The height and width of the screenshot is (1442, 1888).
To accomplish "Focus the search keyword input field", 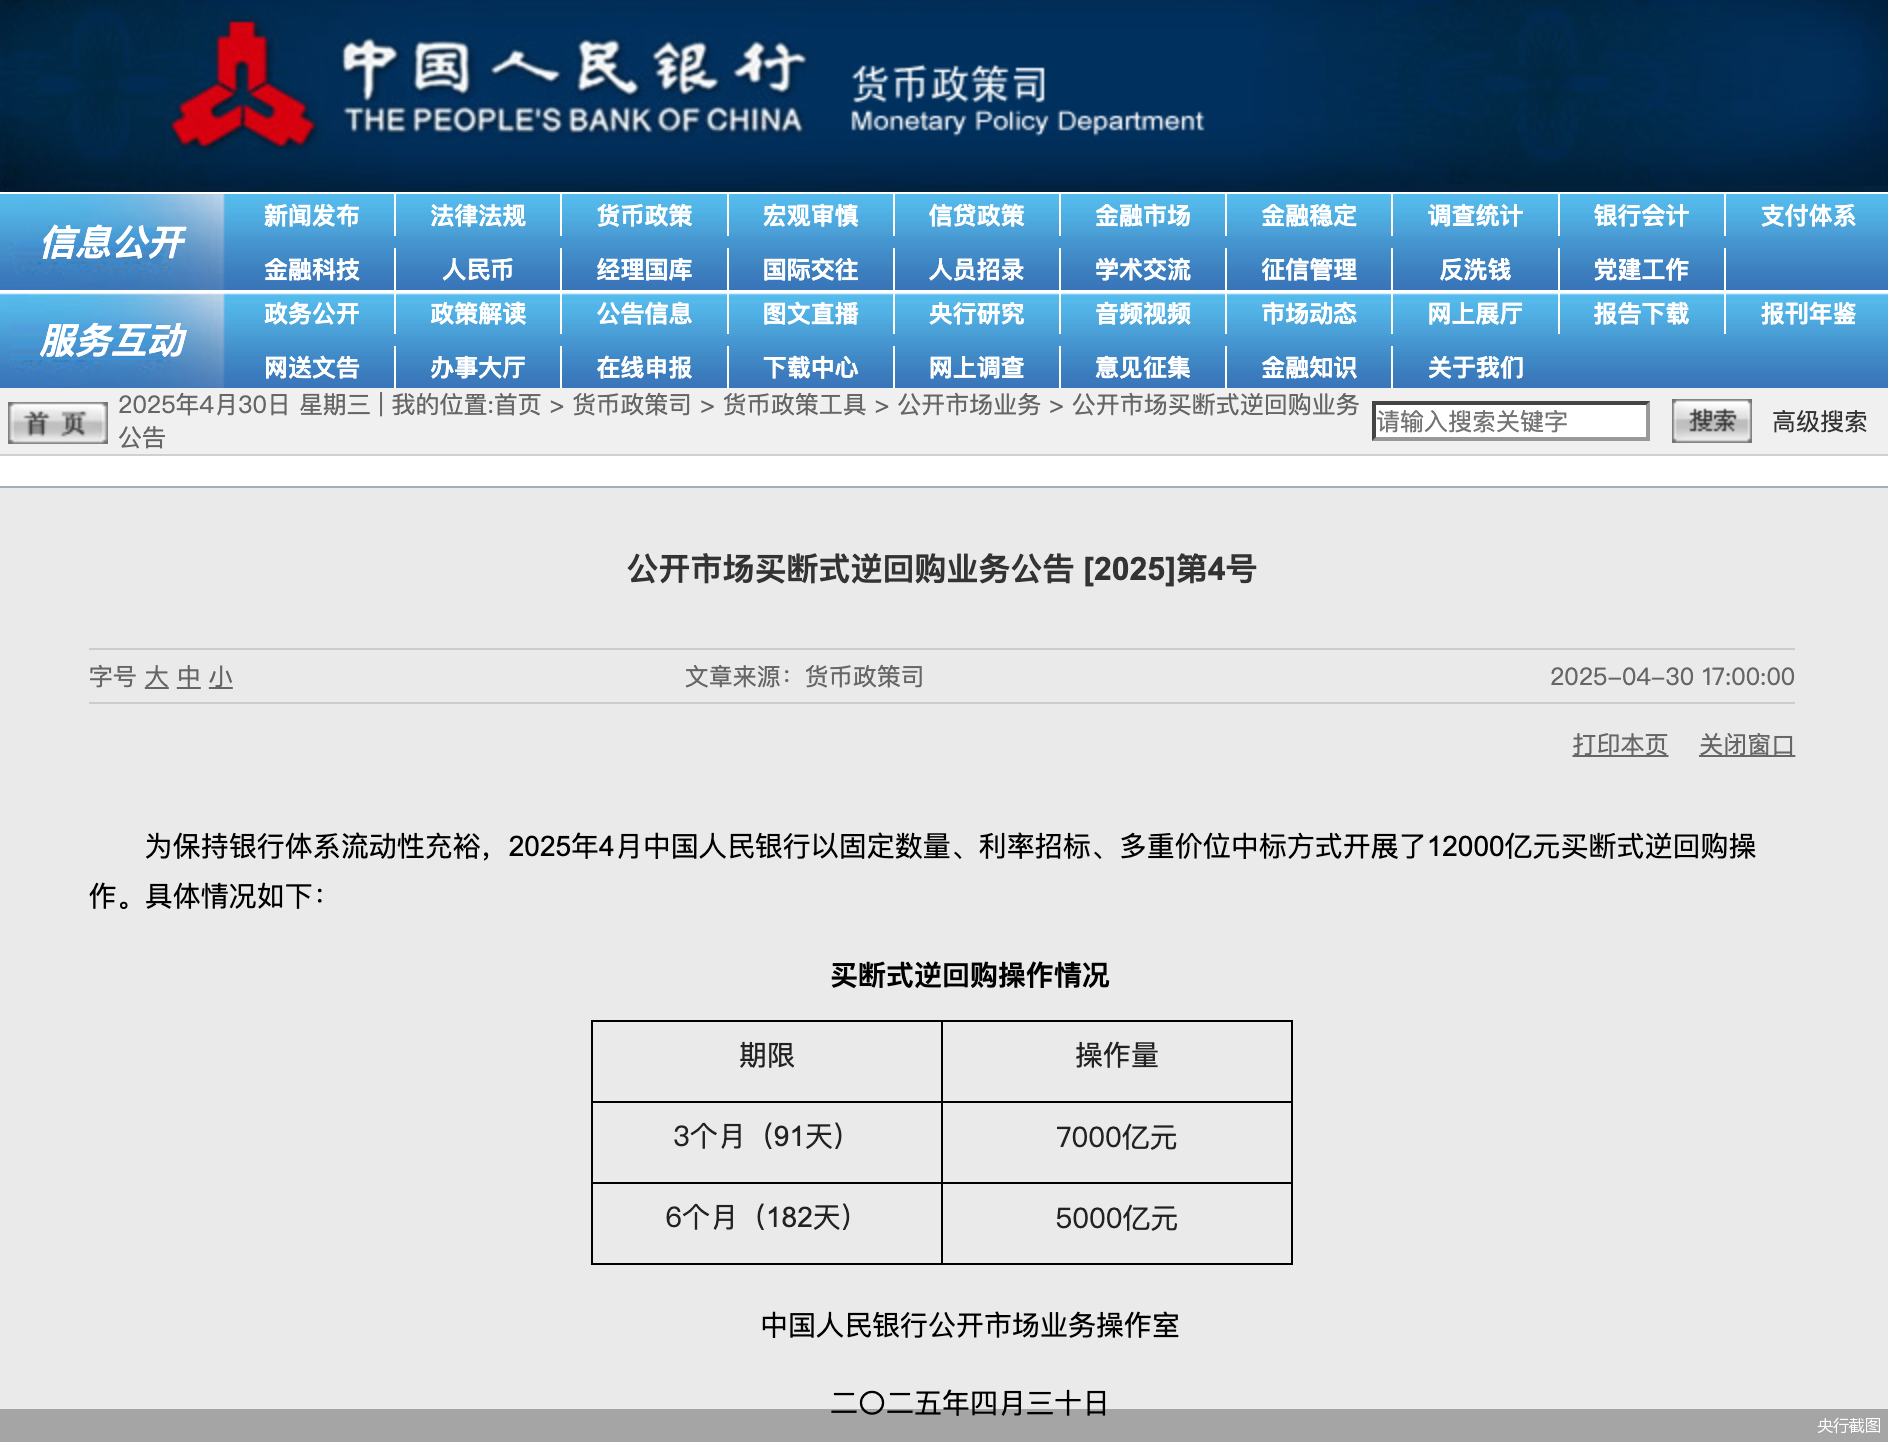I will (1509, 422).
